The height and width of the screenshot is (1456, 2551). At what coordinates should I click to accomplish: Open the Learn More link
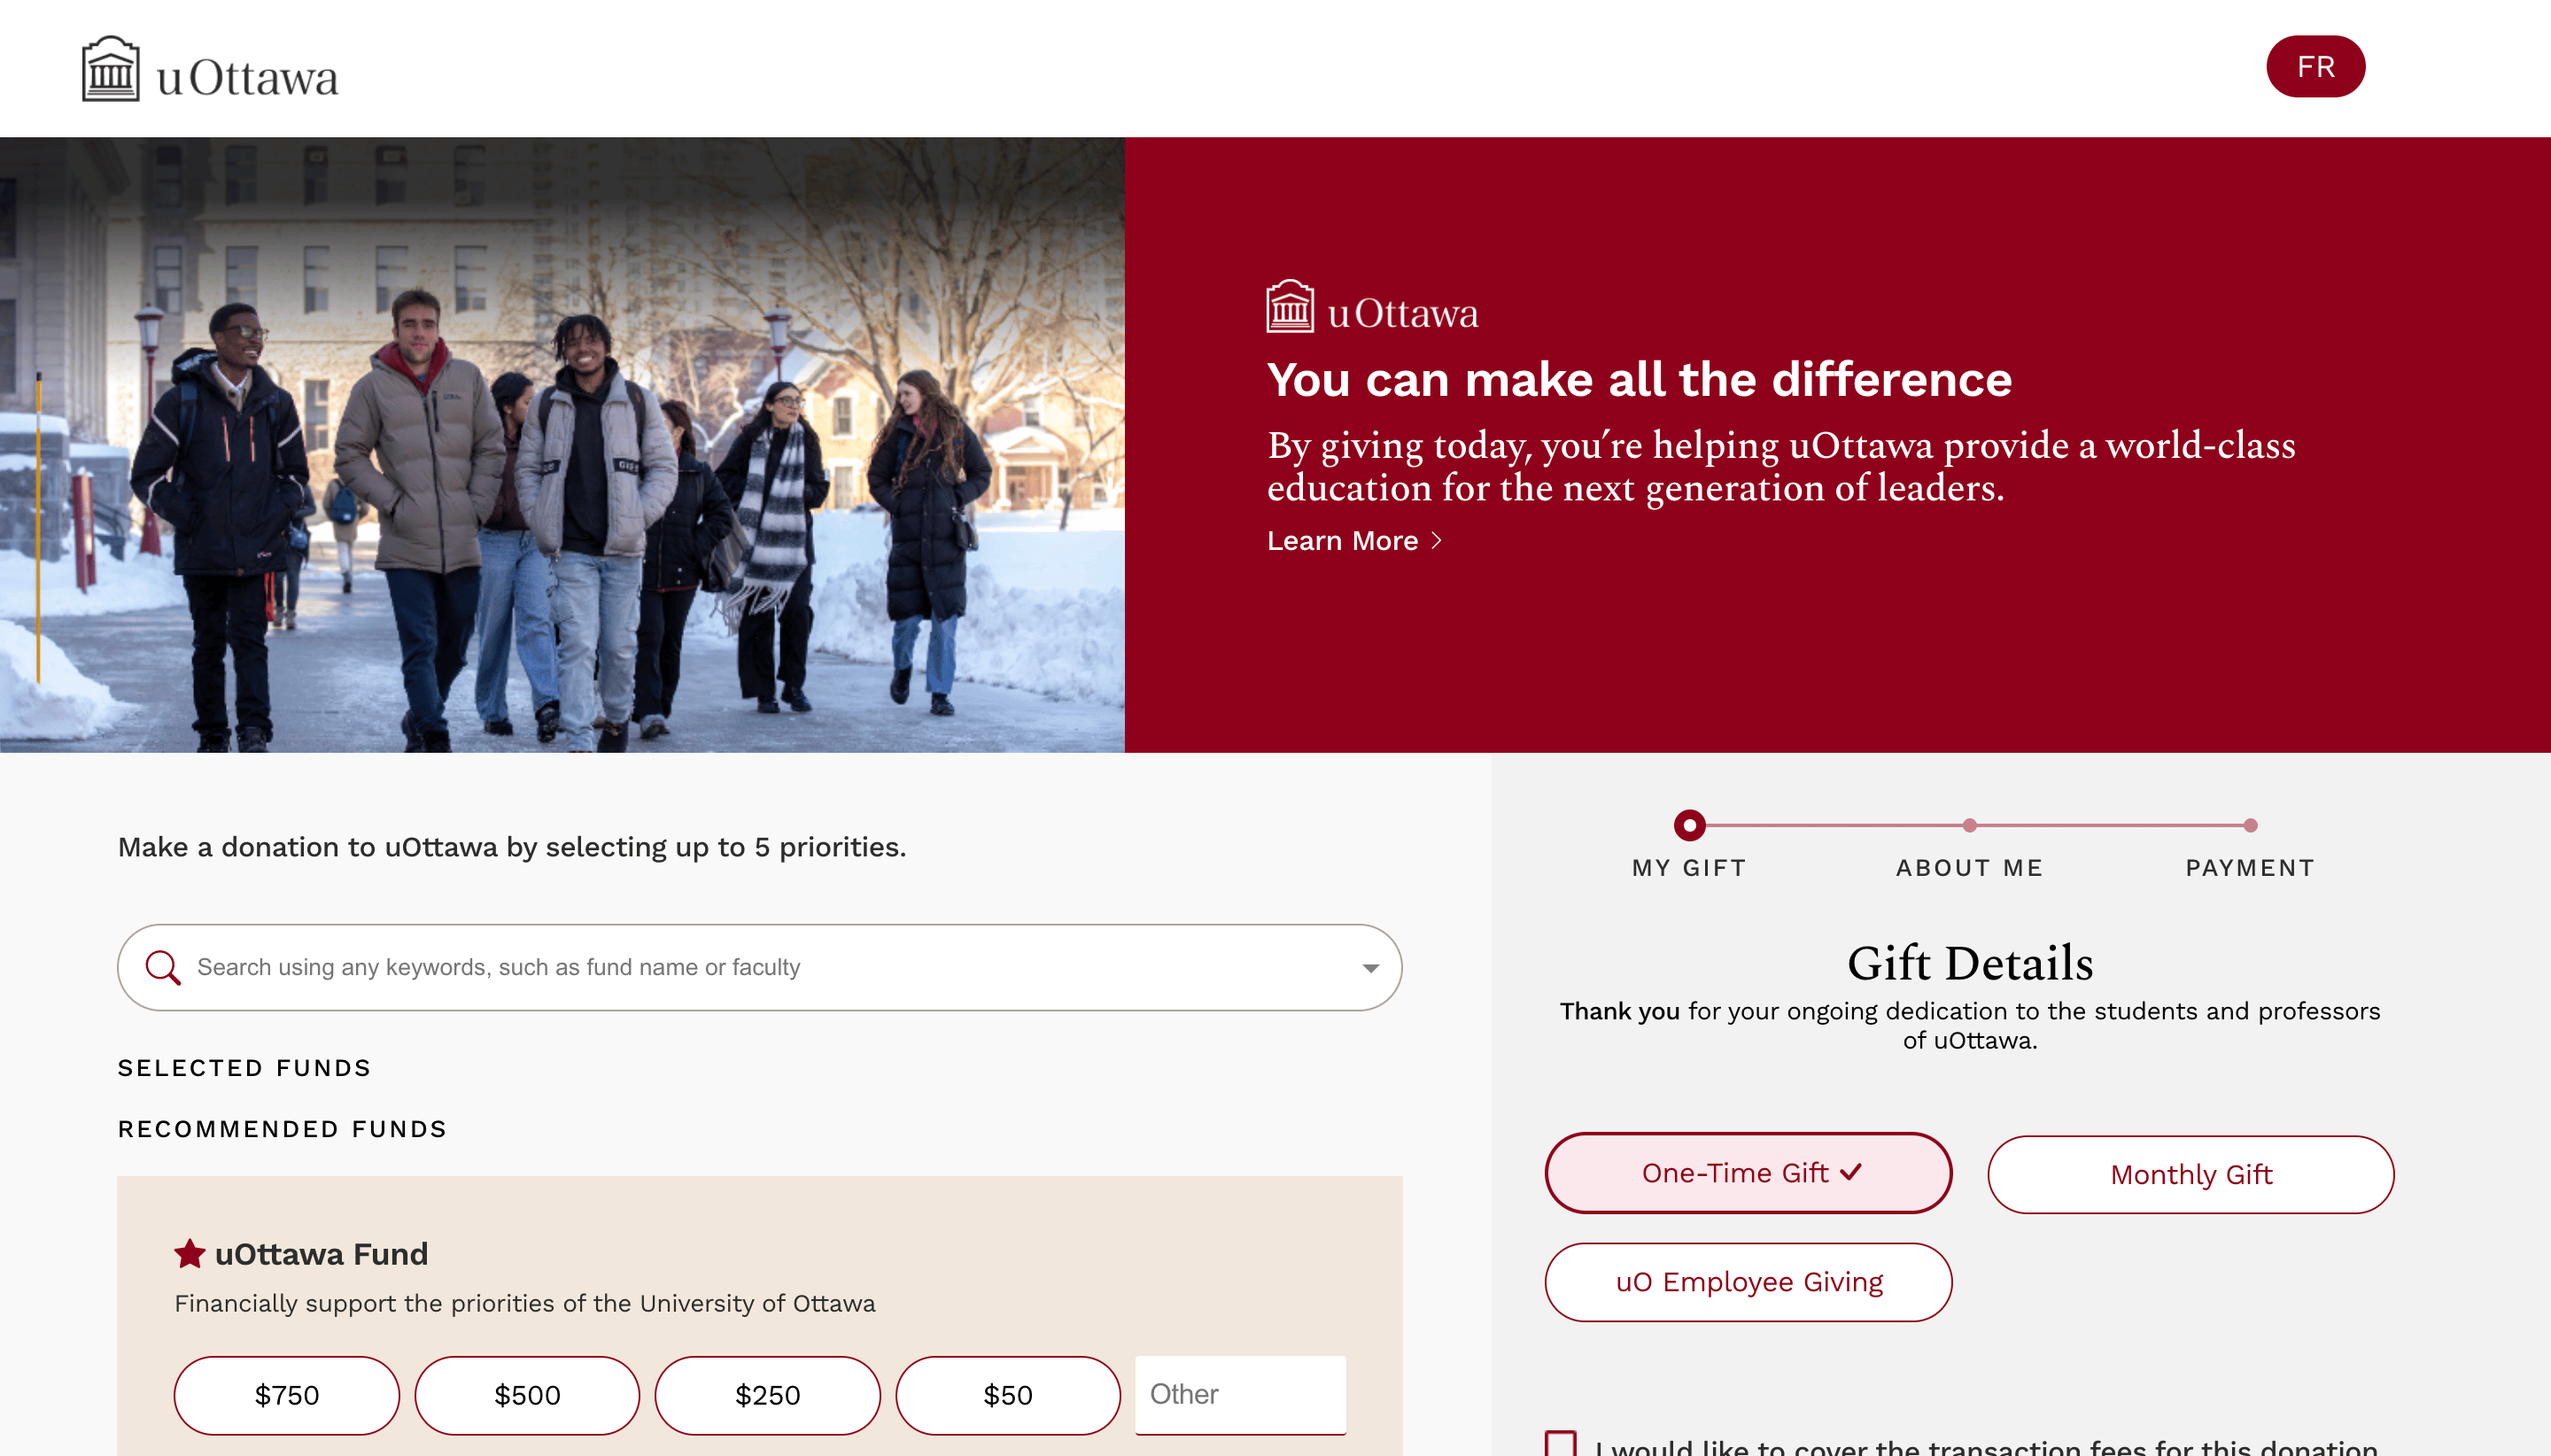(x=1342, y=540)
